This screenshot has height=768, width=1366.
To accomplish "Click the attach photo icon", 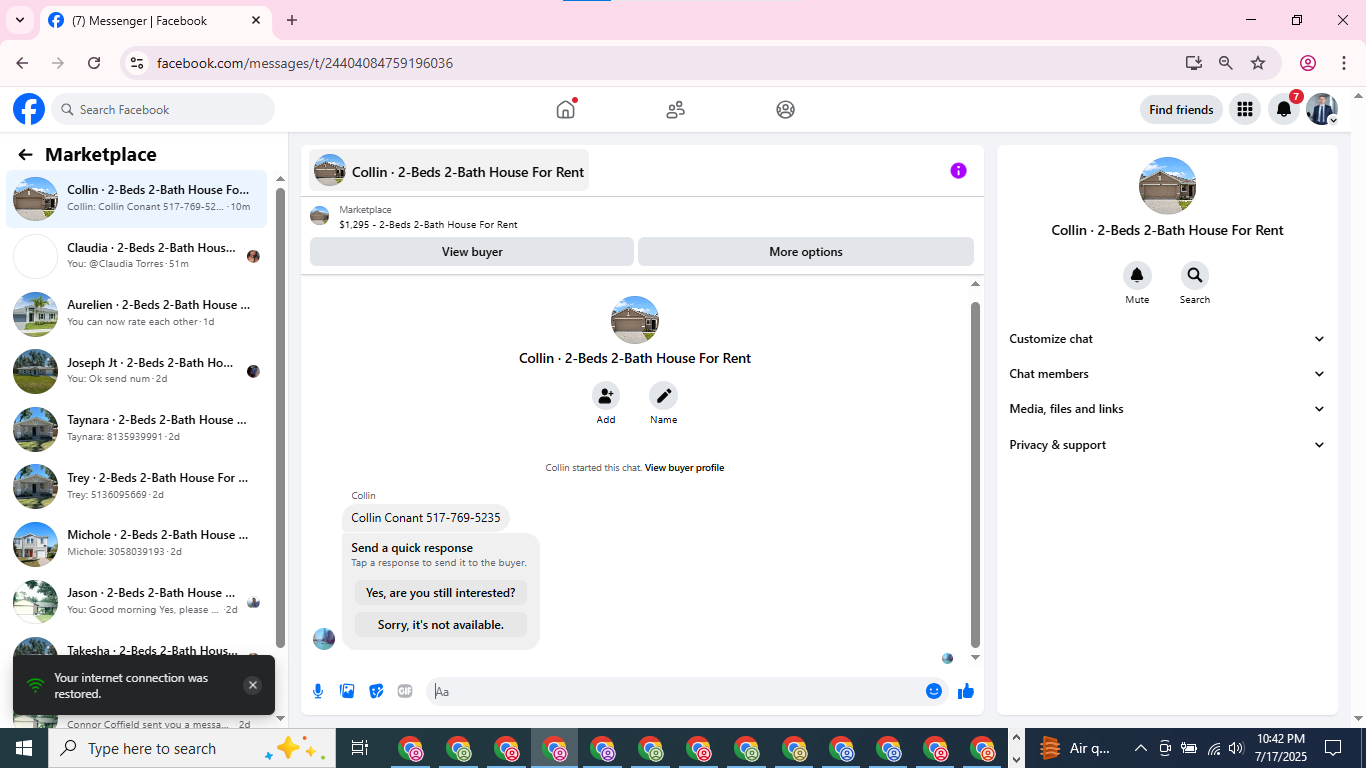I will [x=347, y=691].
